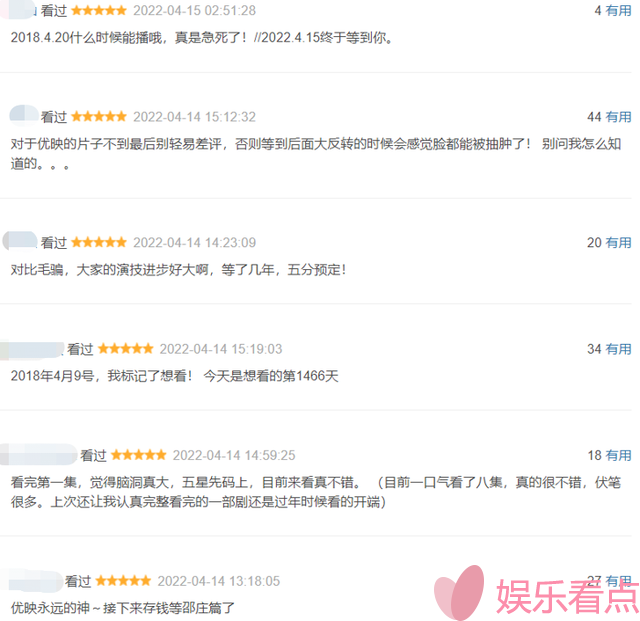Open the blurred reviewer name beside 15:19:03
This screenshot has height=621, width=640.
31,349
